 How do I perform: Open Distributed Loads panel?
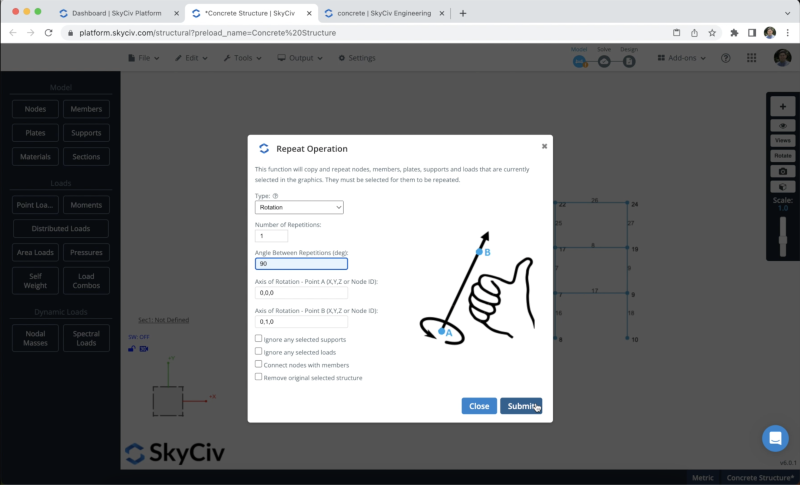tap(61, 228)
